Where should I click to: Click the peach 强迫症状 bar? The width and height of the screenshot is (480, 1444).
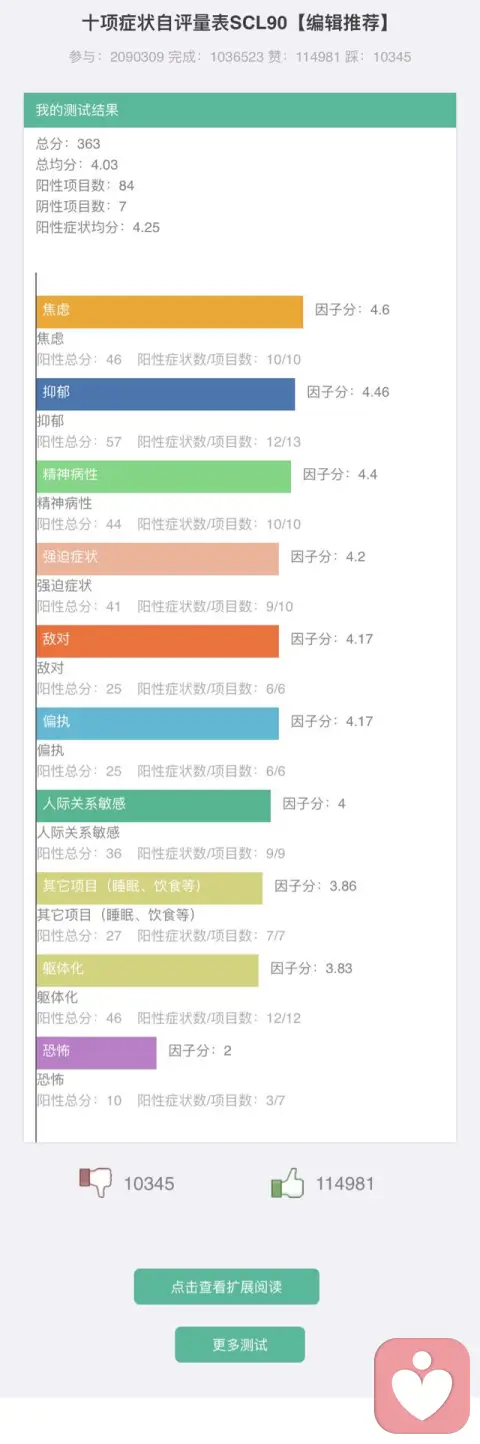pyautogui.click(x=158, y=559)
